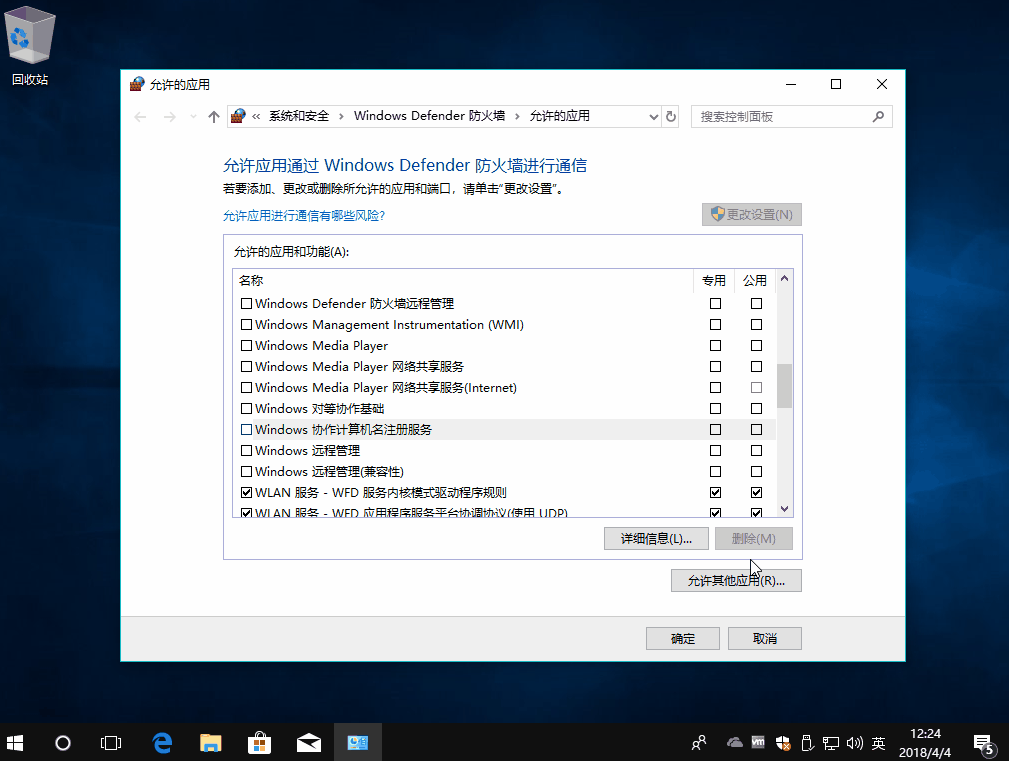
Task: Click 更改设置(N) button
Action: click(752, 214)
